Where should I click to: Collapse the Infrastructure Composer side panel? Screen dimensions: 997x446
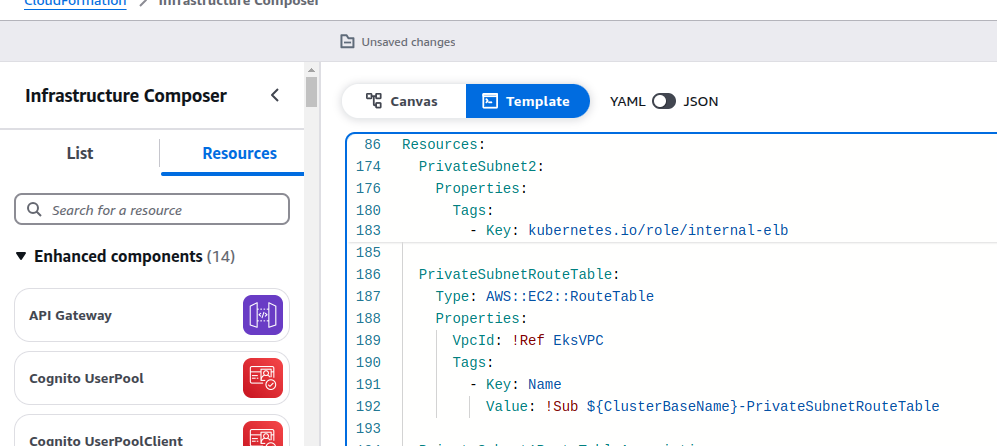(275, 96)
